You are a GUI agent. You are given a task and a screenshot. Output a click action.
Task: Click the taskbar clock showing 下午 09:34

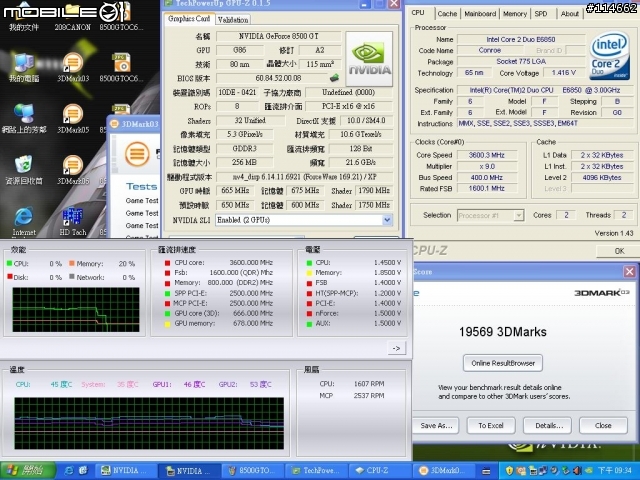coord(615,471)
